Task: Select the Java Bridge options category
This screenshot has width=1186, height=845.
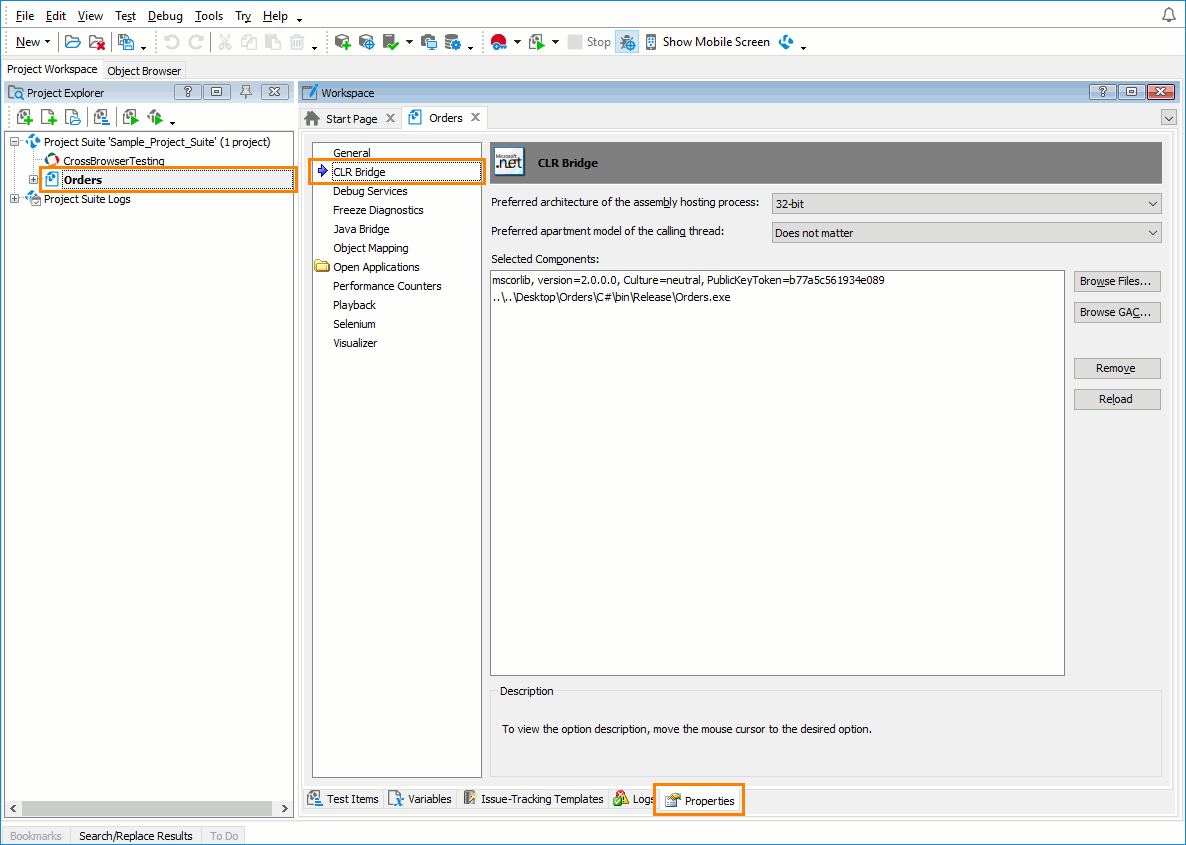Action: point(361,229)
